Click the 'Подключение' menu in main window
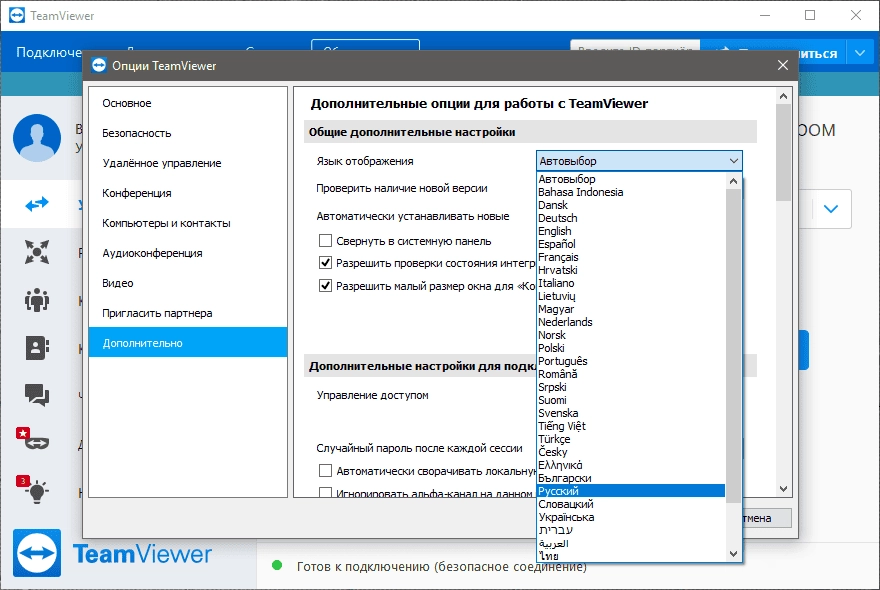 coord(49,52)
